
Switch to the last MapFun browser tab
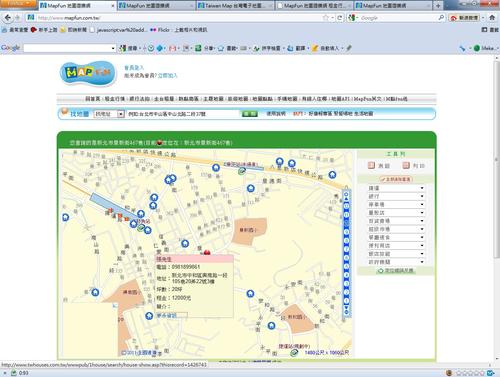pos(392,6)
